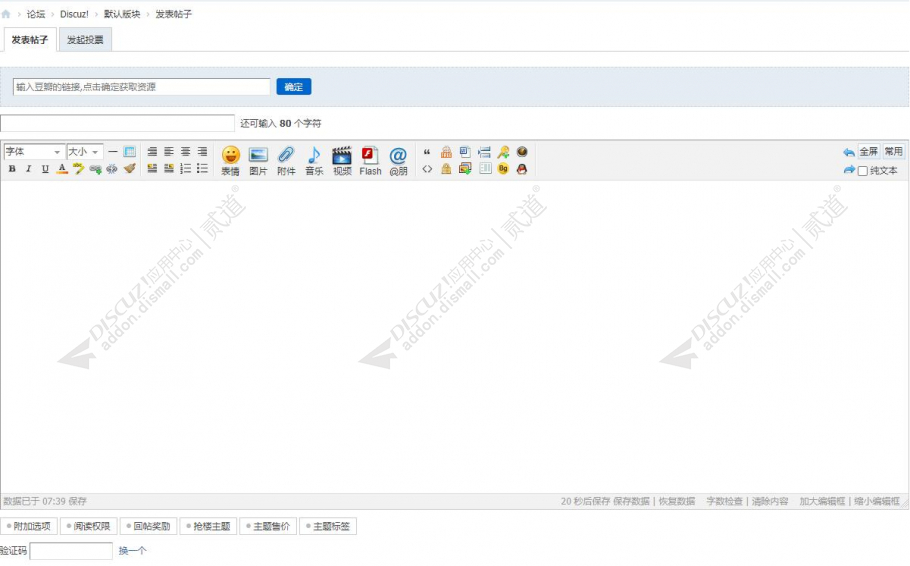Insert a table into the post
The height and width of the screenshot is (566, 910).
pos(129,152)
